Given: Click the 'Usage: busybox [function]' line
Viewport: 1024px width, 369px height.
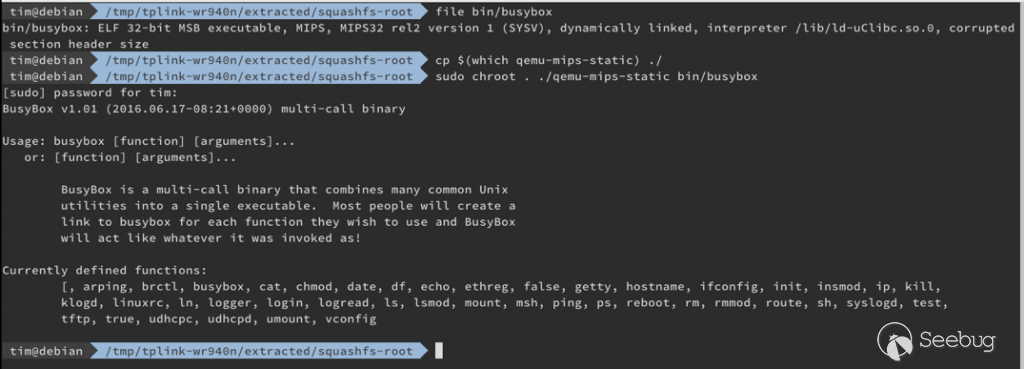Looking at the screenshot, I should (x=149, y=141).
